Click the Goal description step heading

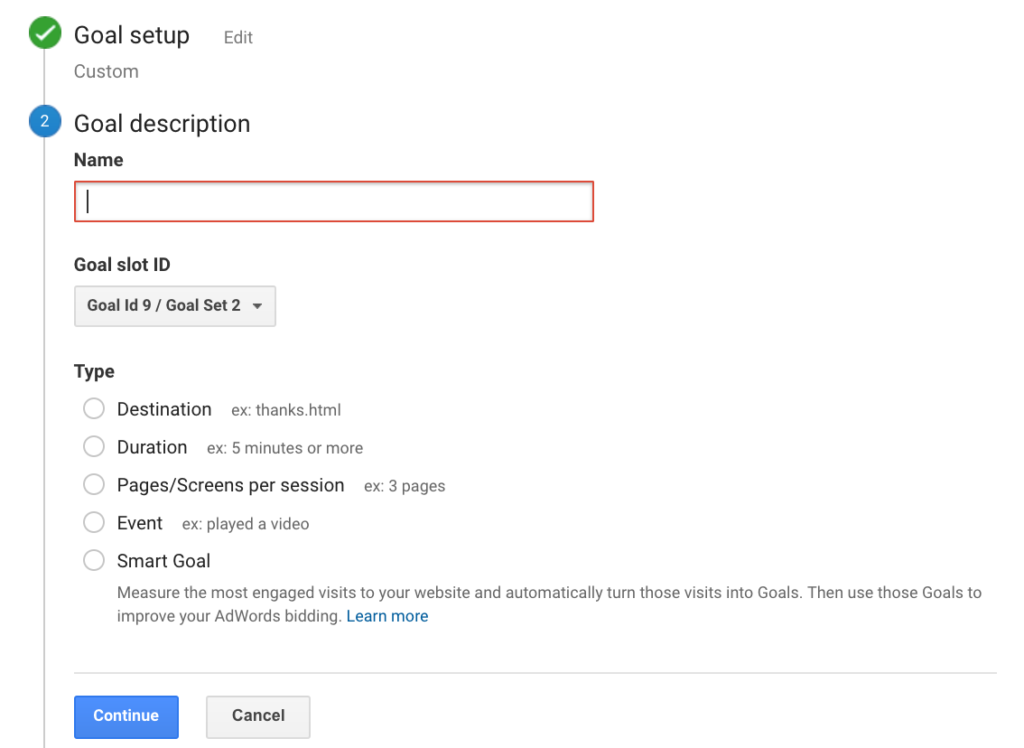click(162, 124)
